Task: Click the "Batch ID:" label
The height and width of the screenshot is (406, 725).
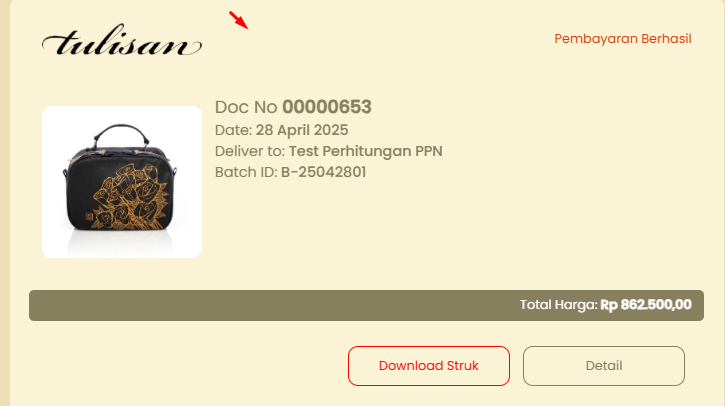Action: point(246,172)
